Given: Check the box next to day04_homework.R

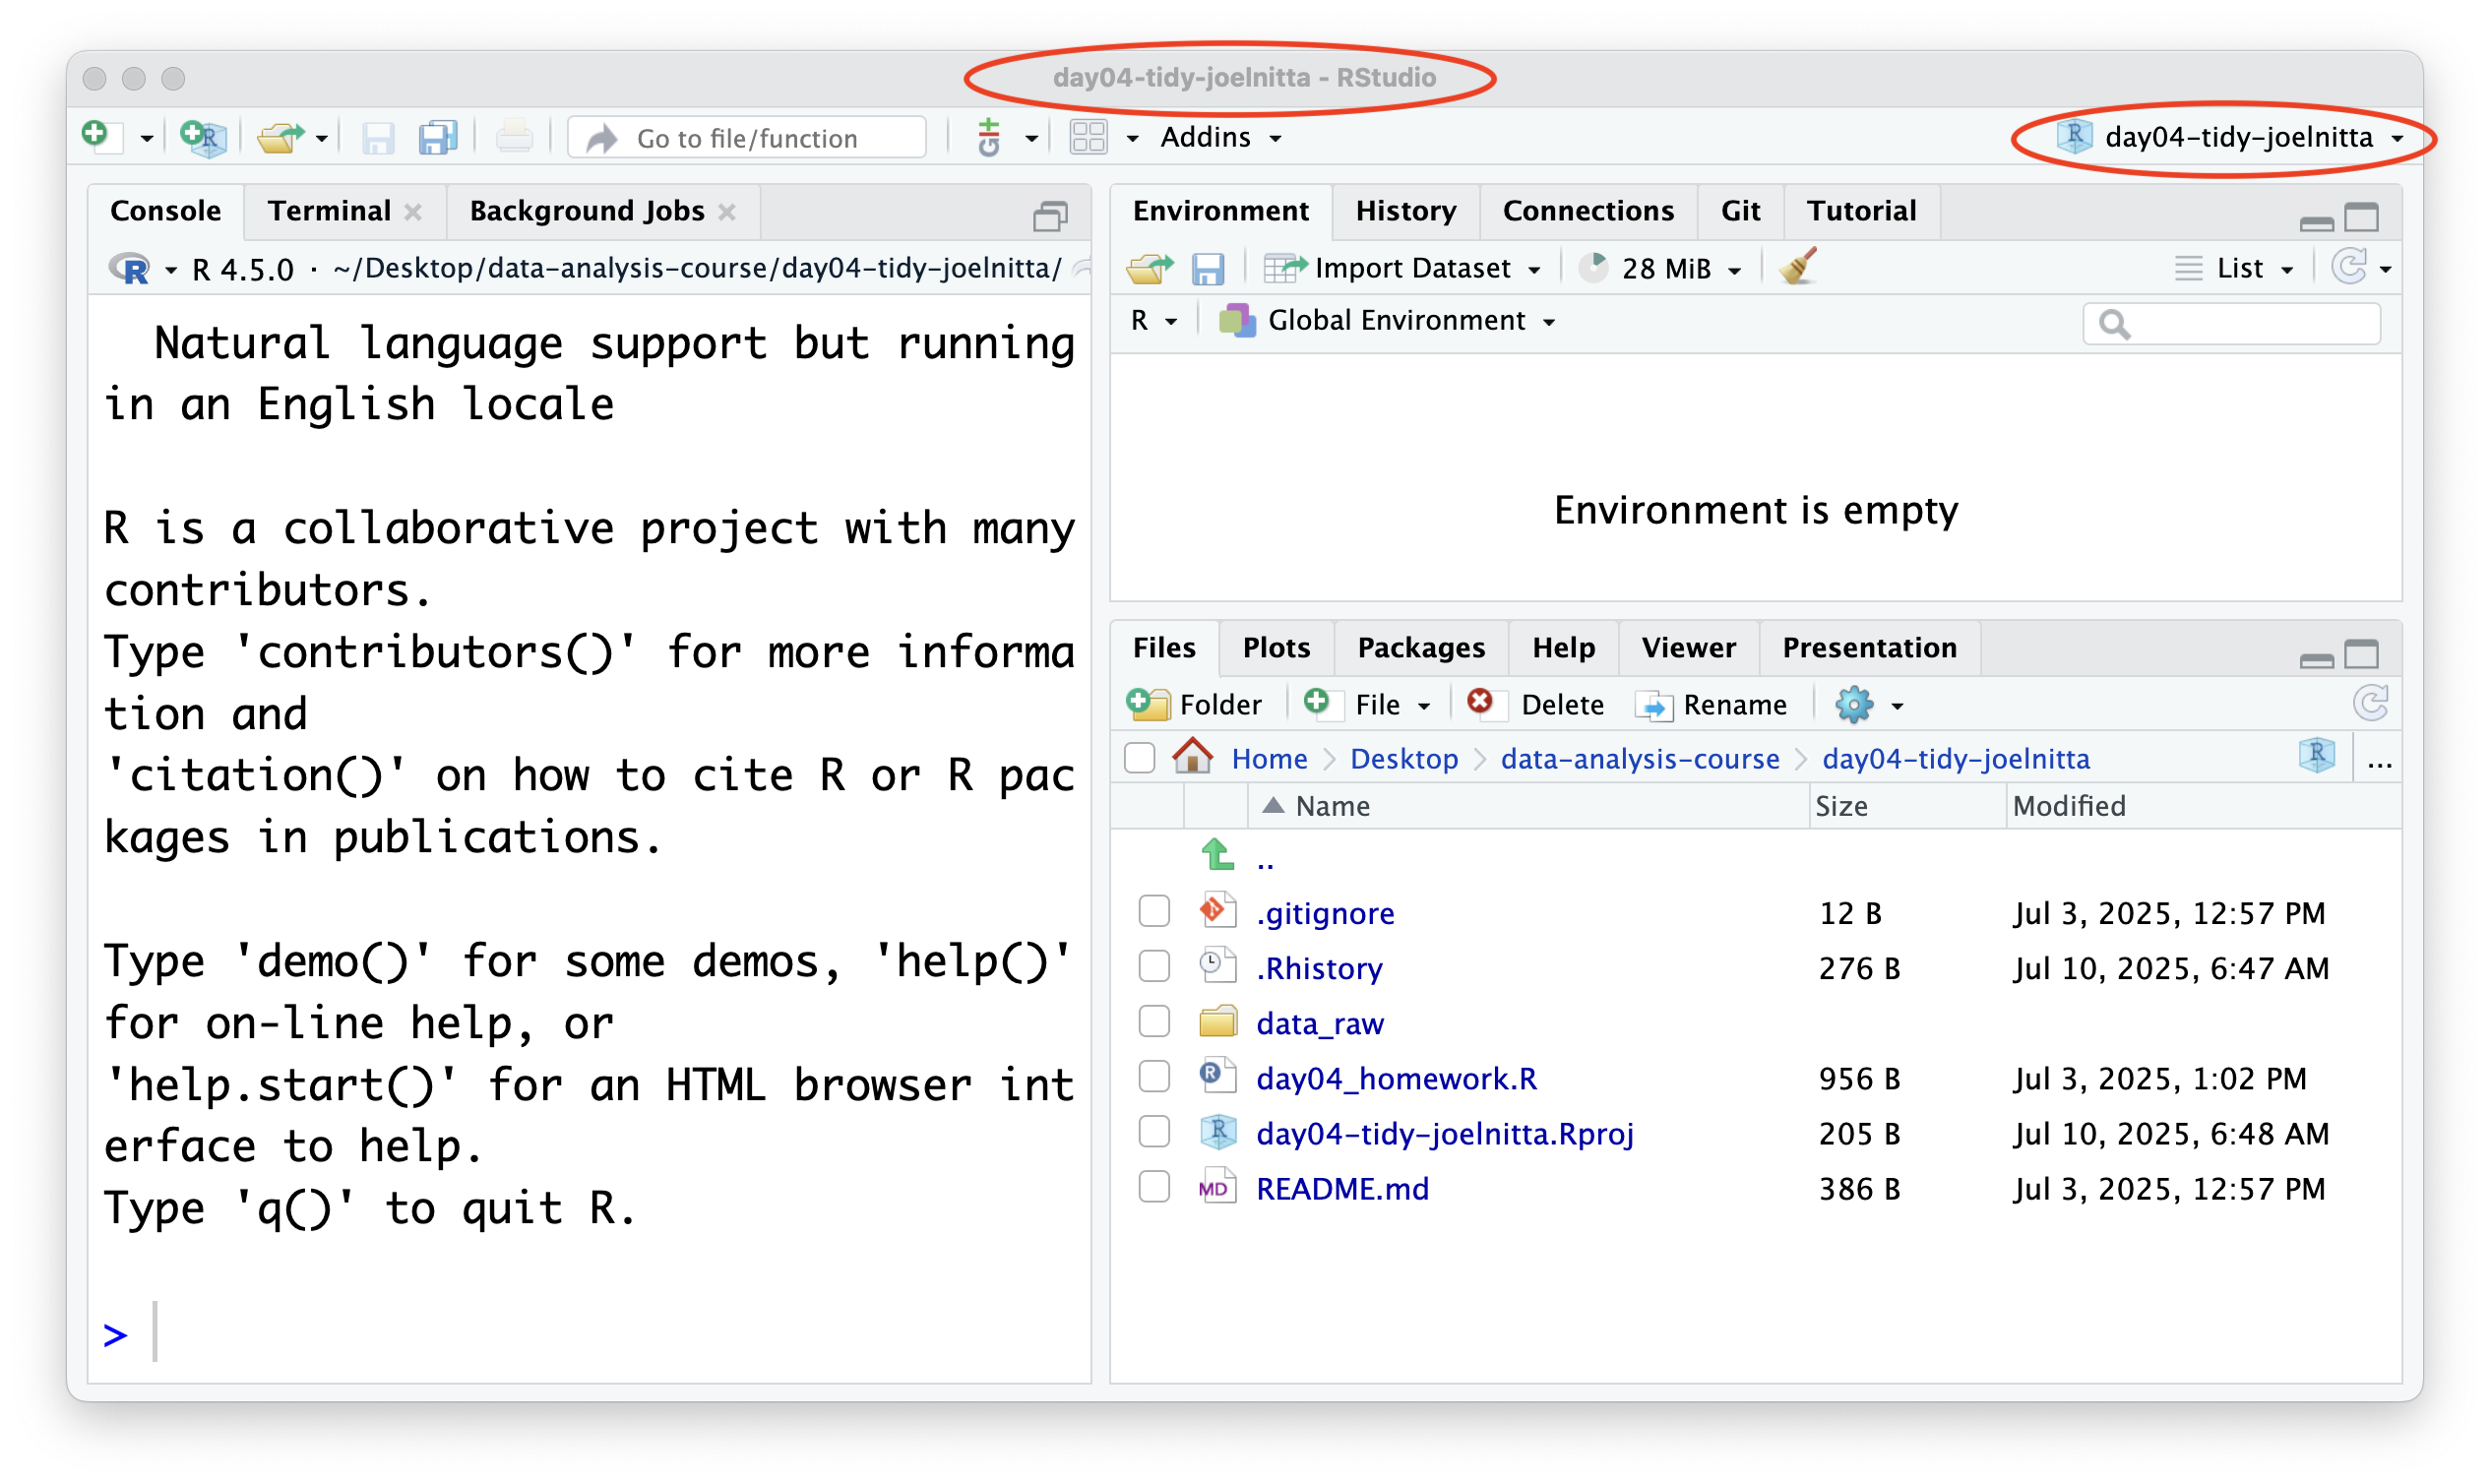Looking at the screenshot, I should pyautogui.click(x=1154, y=1078).
